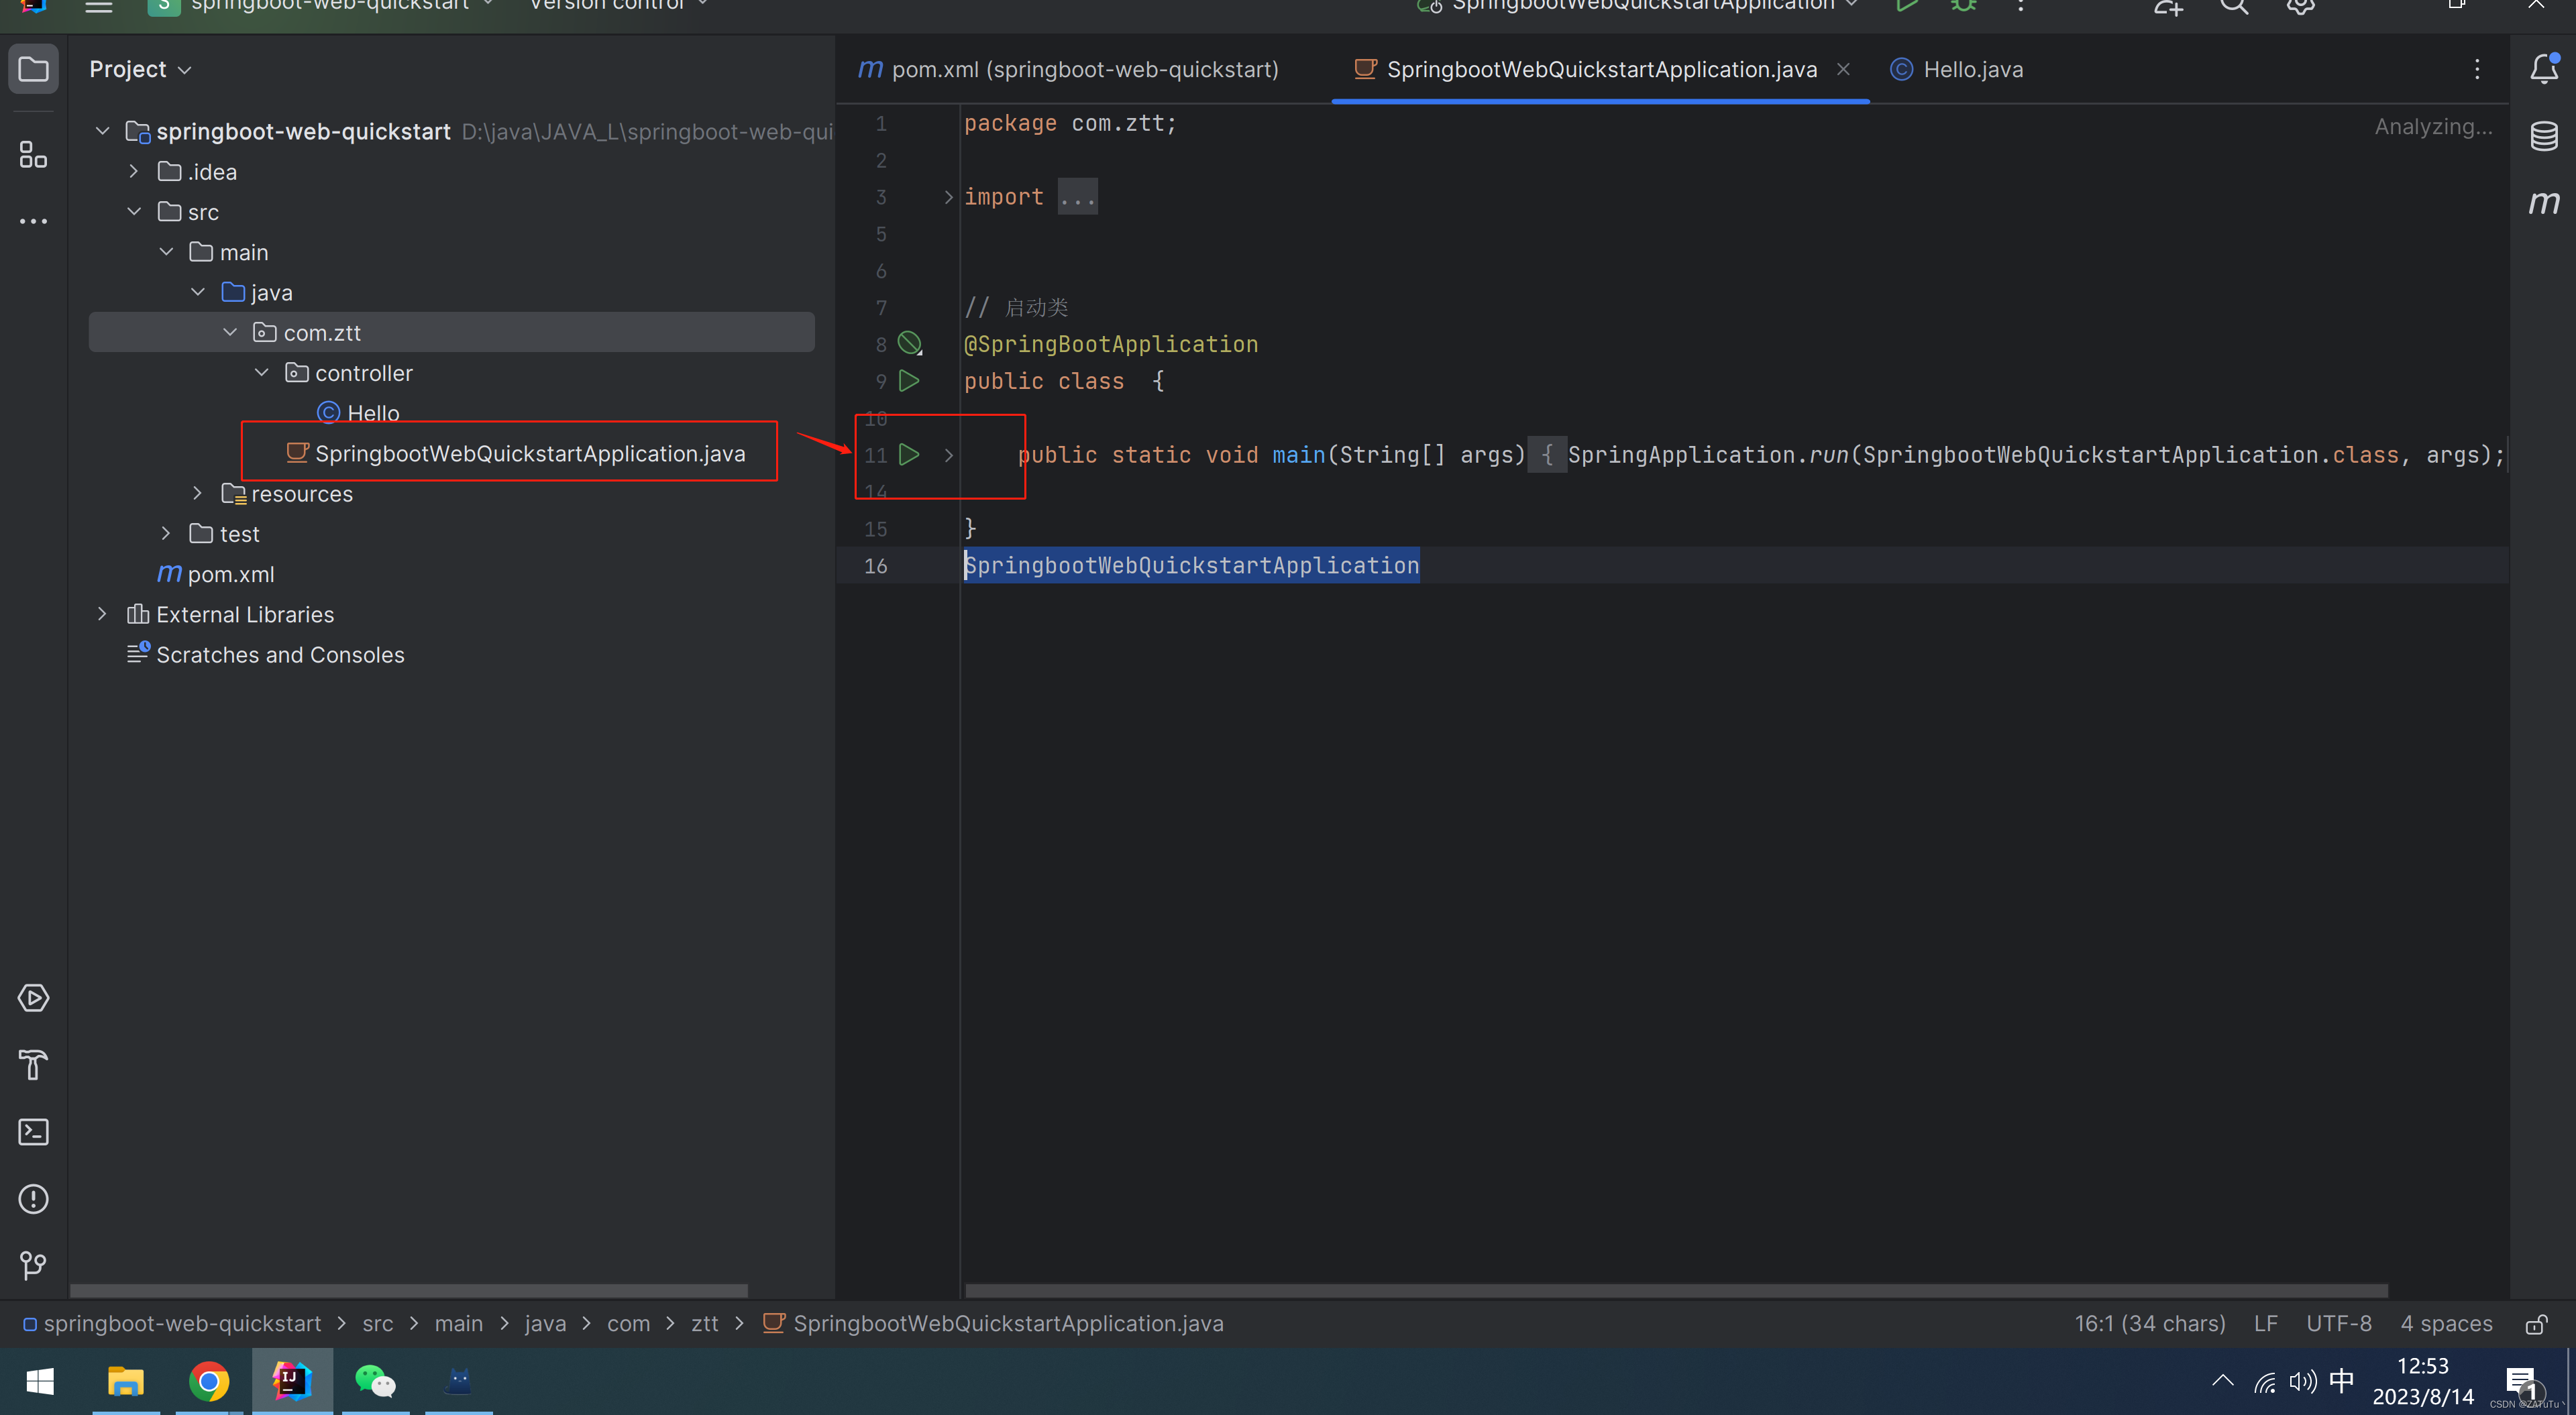Click the 16:1 caret position widget
The image size is (2576, 1415).
click(2150, 1323)
